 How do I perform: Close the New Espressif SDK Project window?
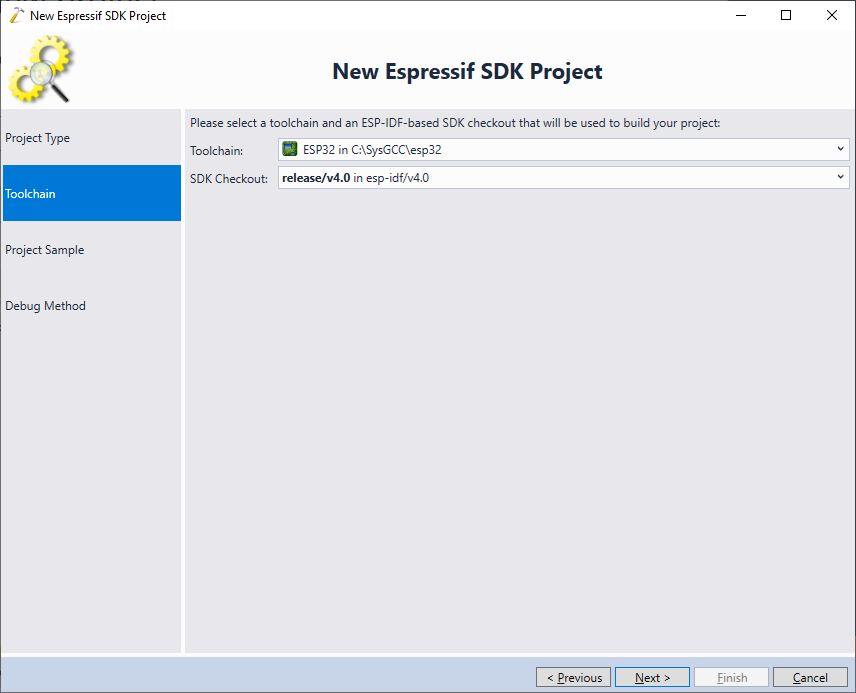(831, 15)
